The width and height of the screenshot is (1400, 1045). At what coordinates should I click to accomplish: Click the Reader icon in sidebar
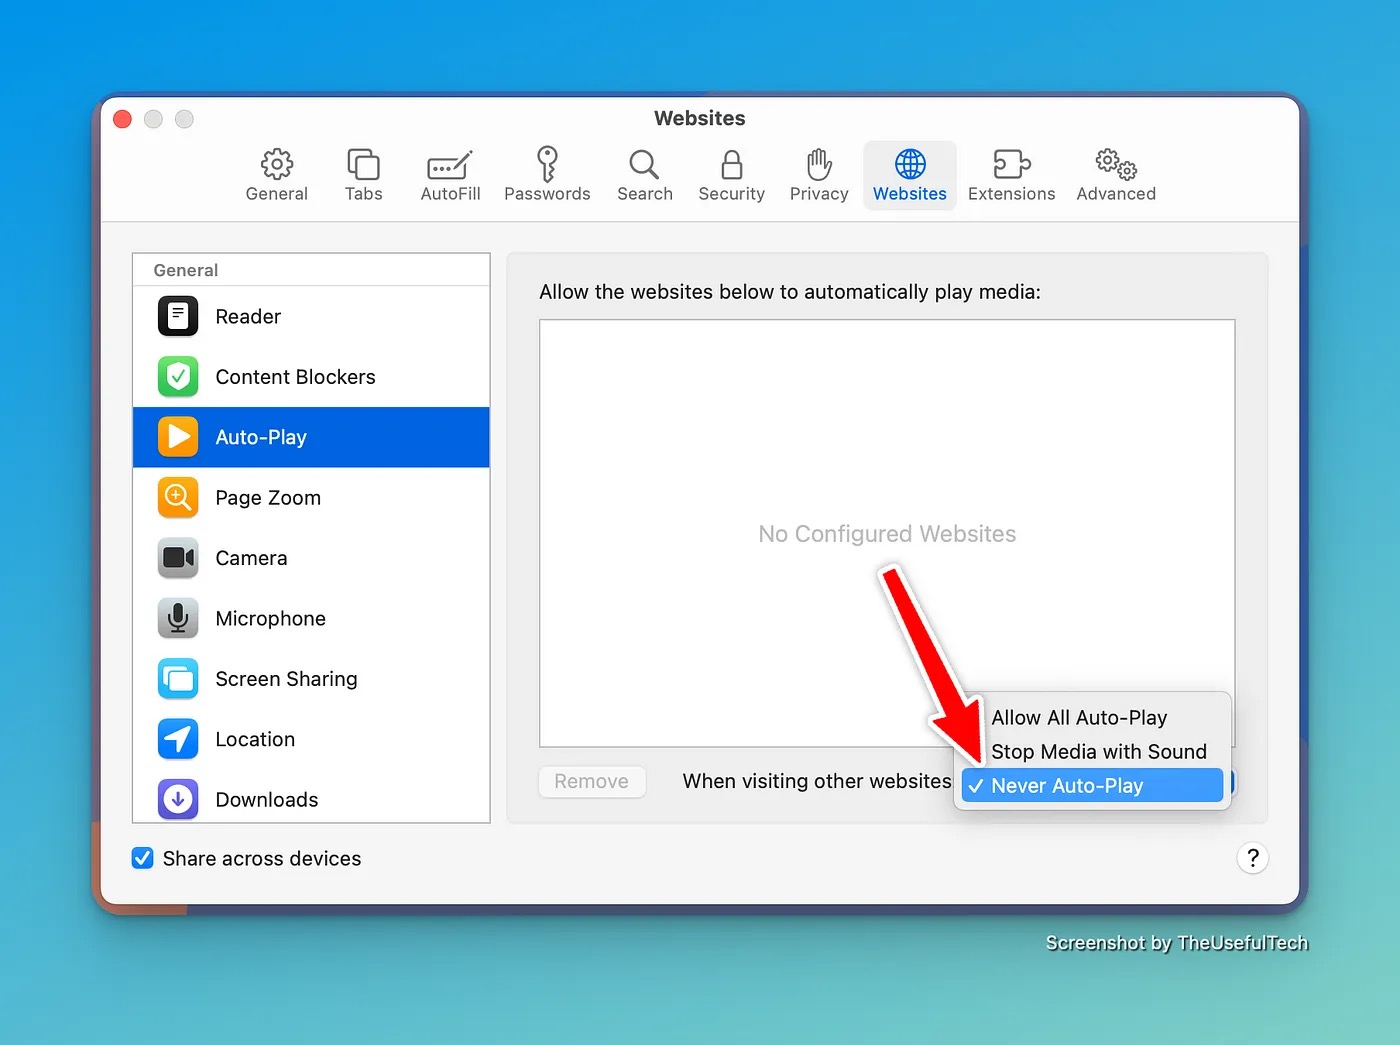click(x=178, y=316)
